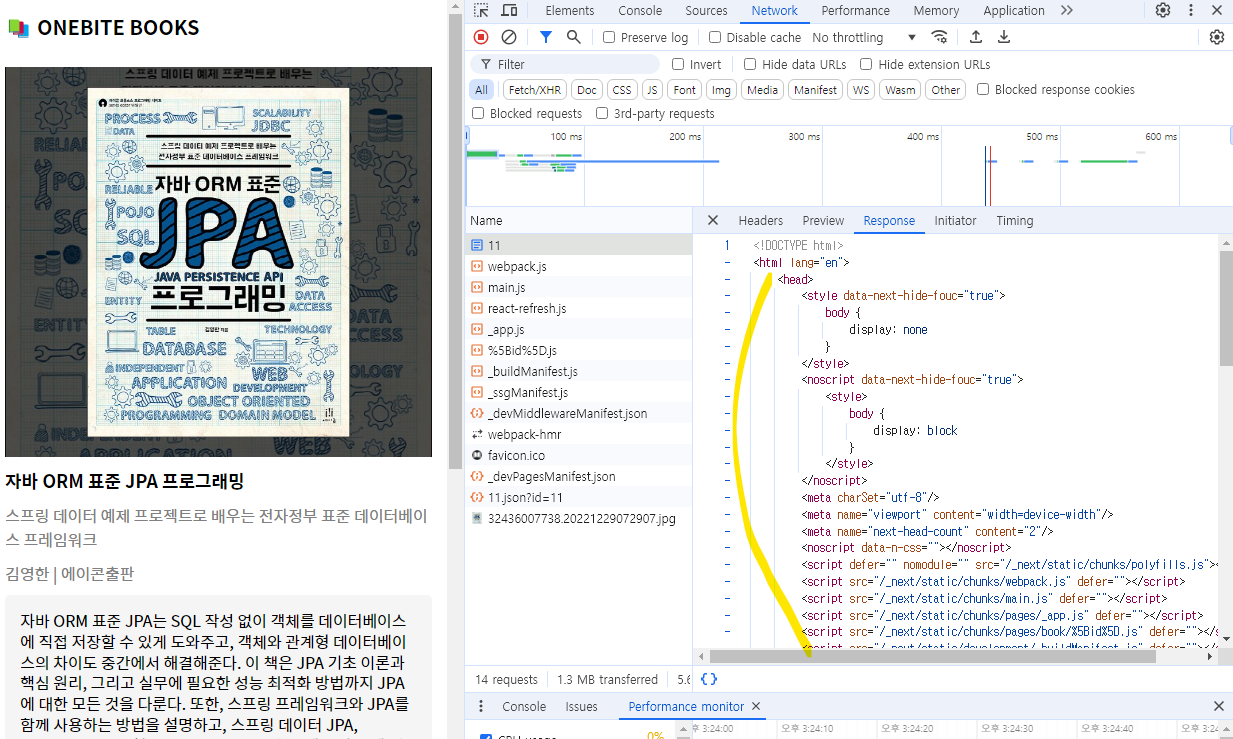Show the request Initiator tab
1233x739 pixels.
[x=955, y=220]
